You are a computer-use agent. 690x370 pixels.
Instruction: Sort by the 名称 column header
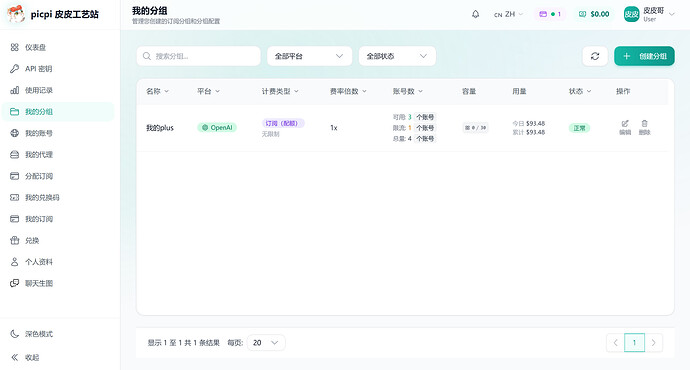[x=157, y=91]
